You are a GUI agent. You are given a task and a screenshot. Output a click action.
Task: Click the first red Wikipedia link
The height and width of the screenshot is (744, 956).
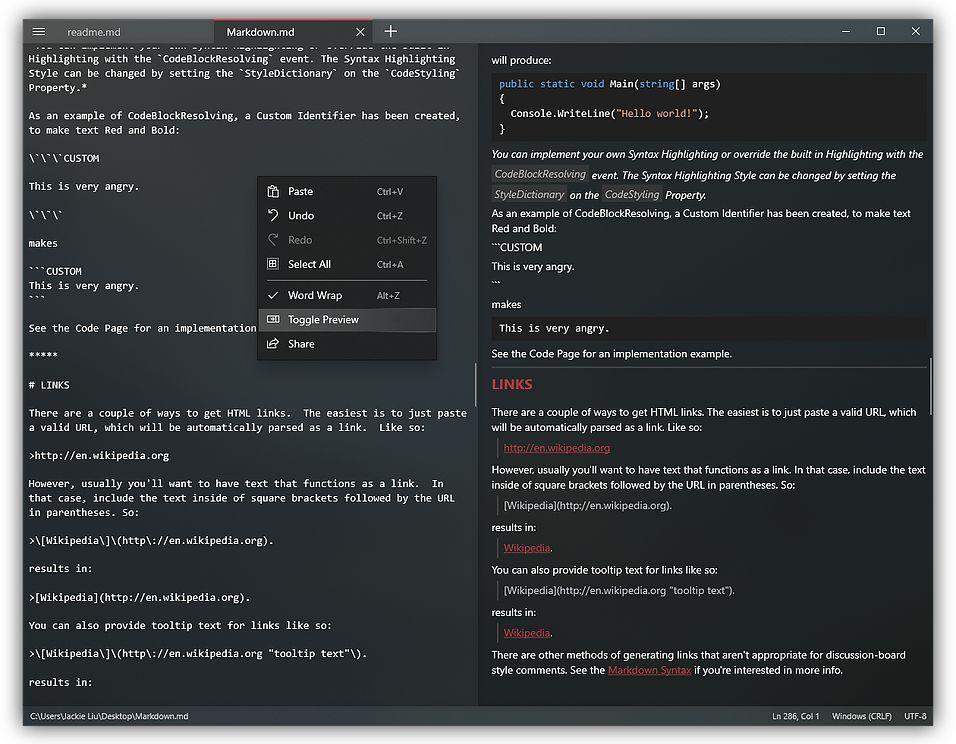[x=527, y=548]
